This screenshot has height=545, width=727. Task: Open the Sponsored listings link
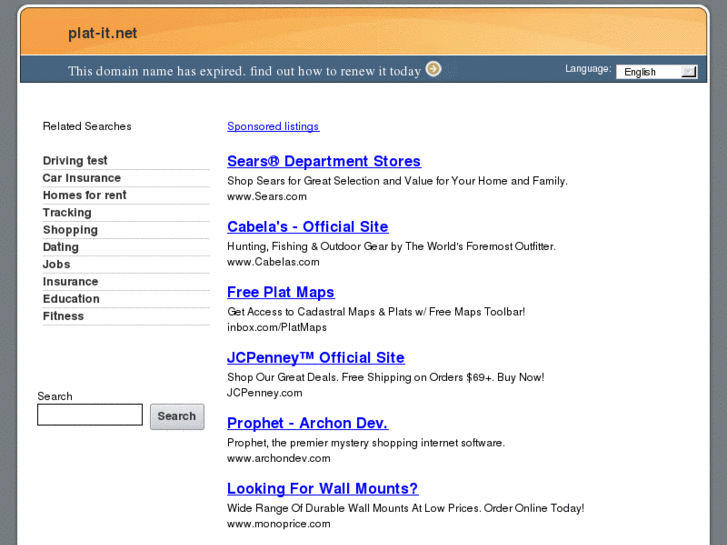(273, 126)
